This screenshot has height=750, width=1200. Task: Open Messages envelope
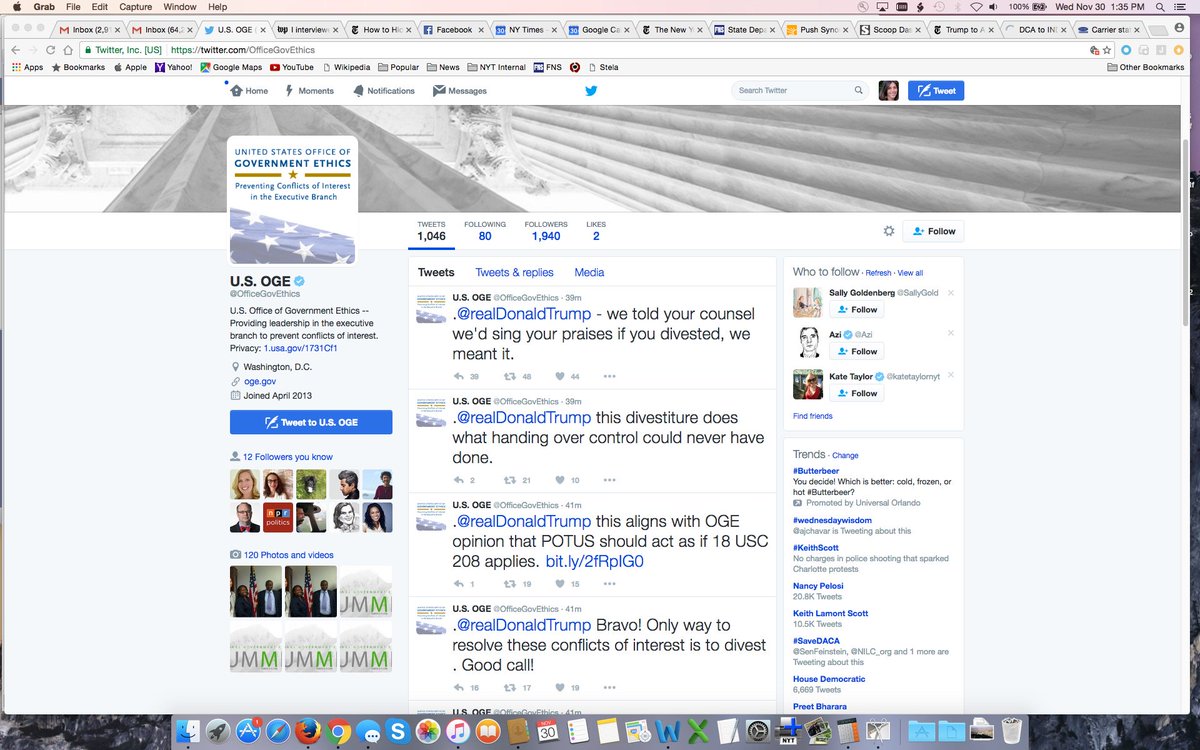coord(460,90)
